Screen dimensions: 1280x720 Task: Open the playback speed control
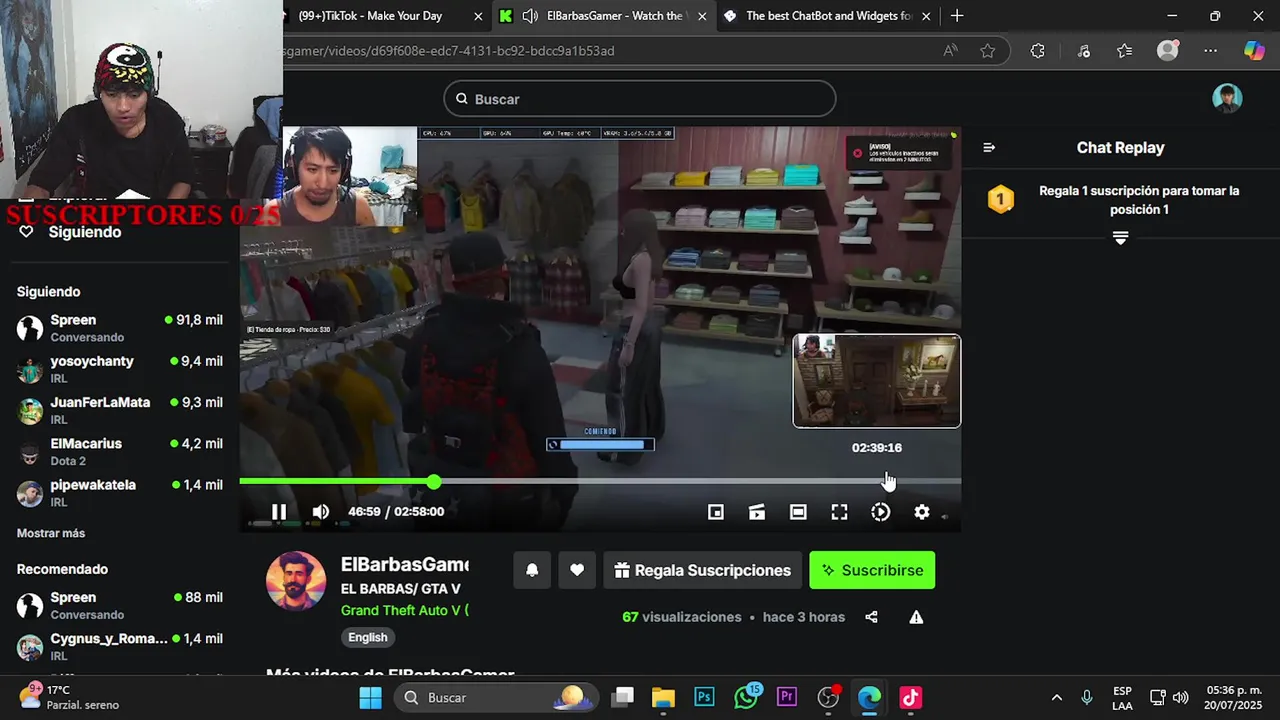[x=880, y=512]
